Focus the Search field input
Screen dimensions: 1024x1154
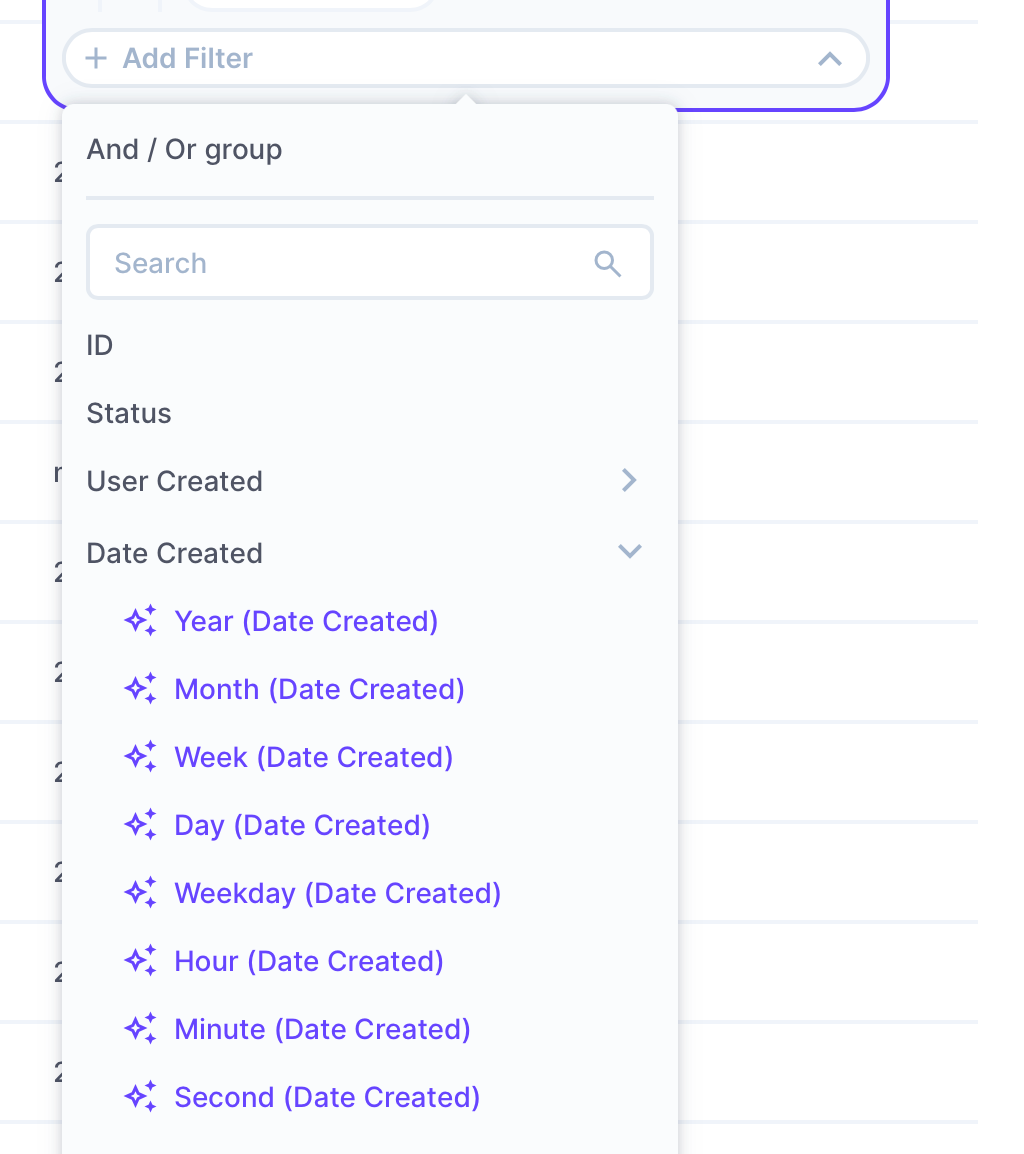pos(340,263)
